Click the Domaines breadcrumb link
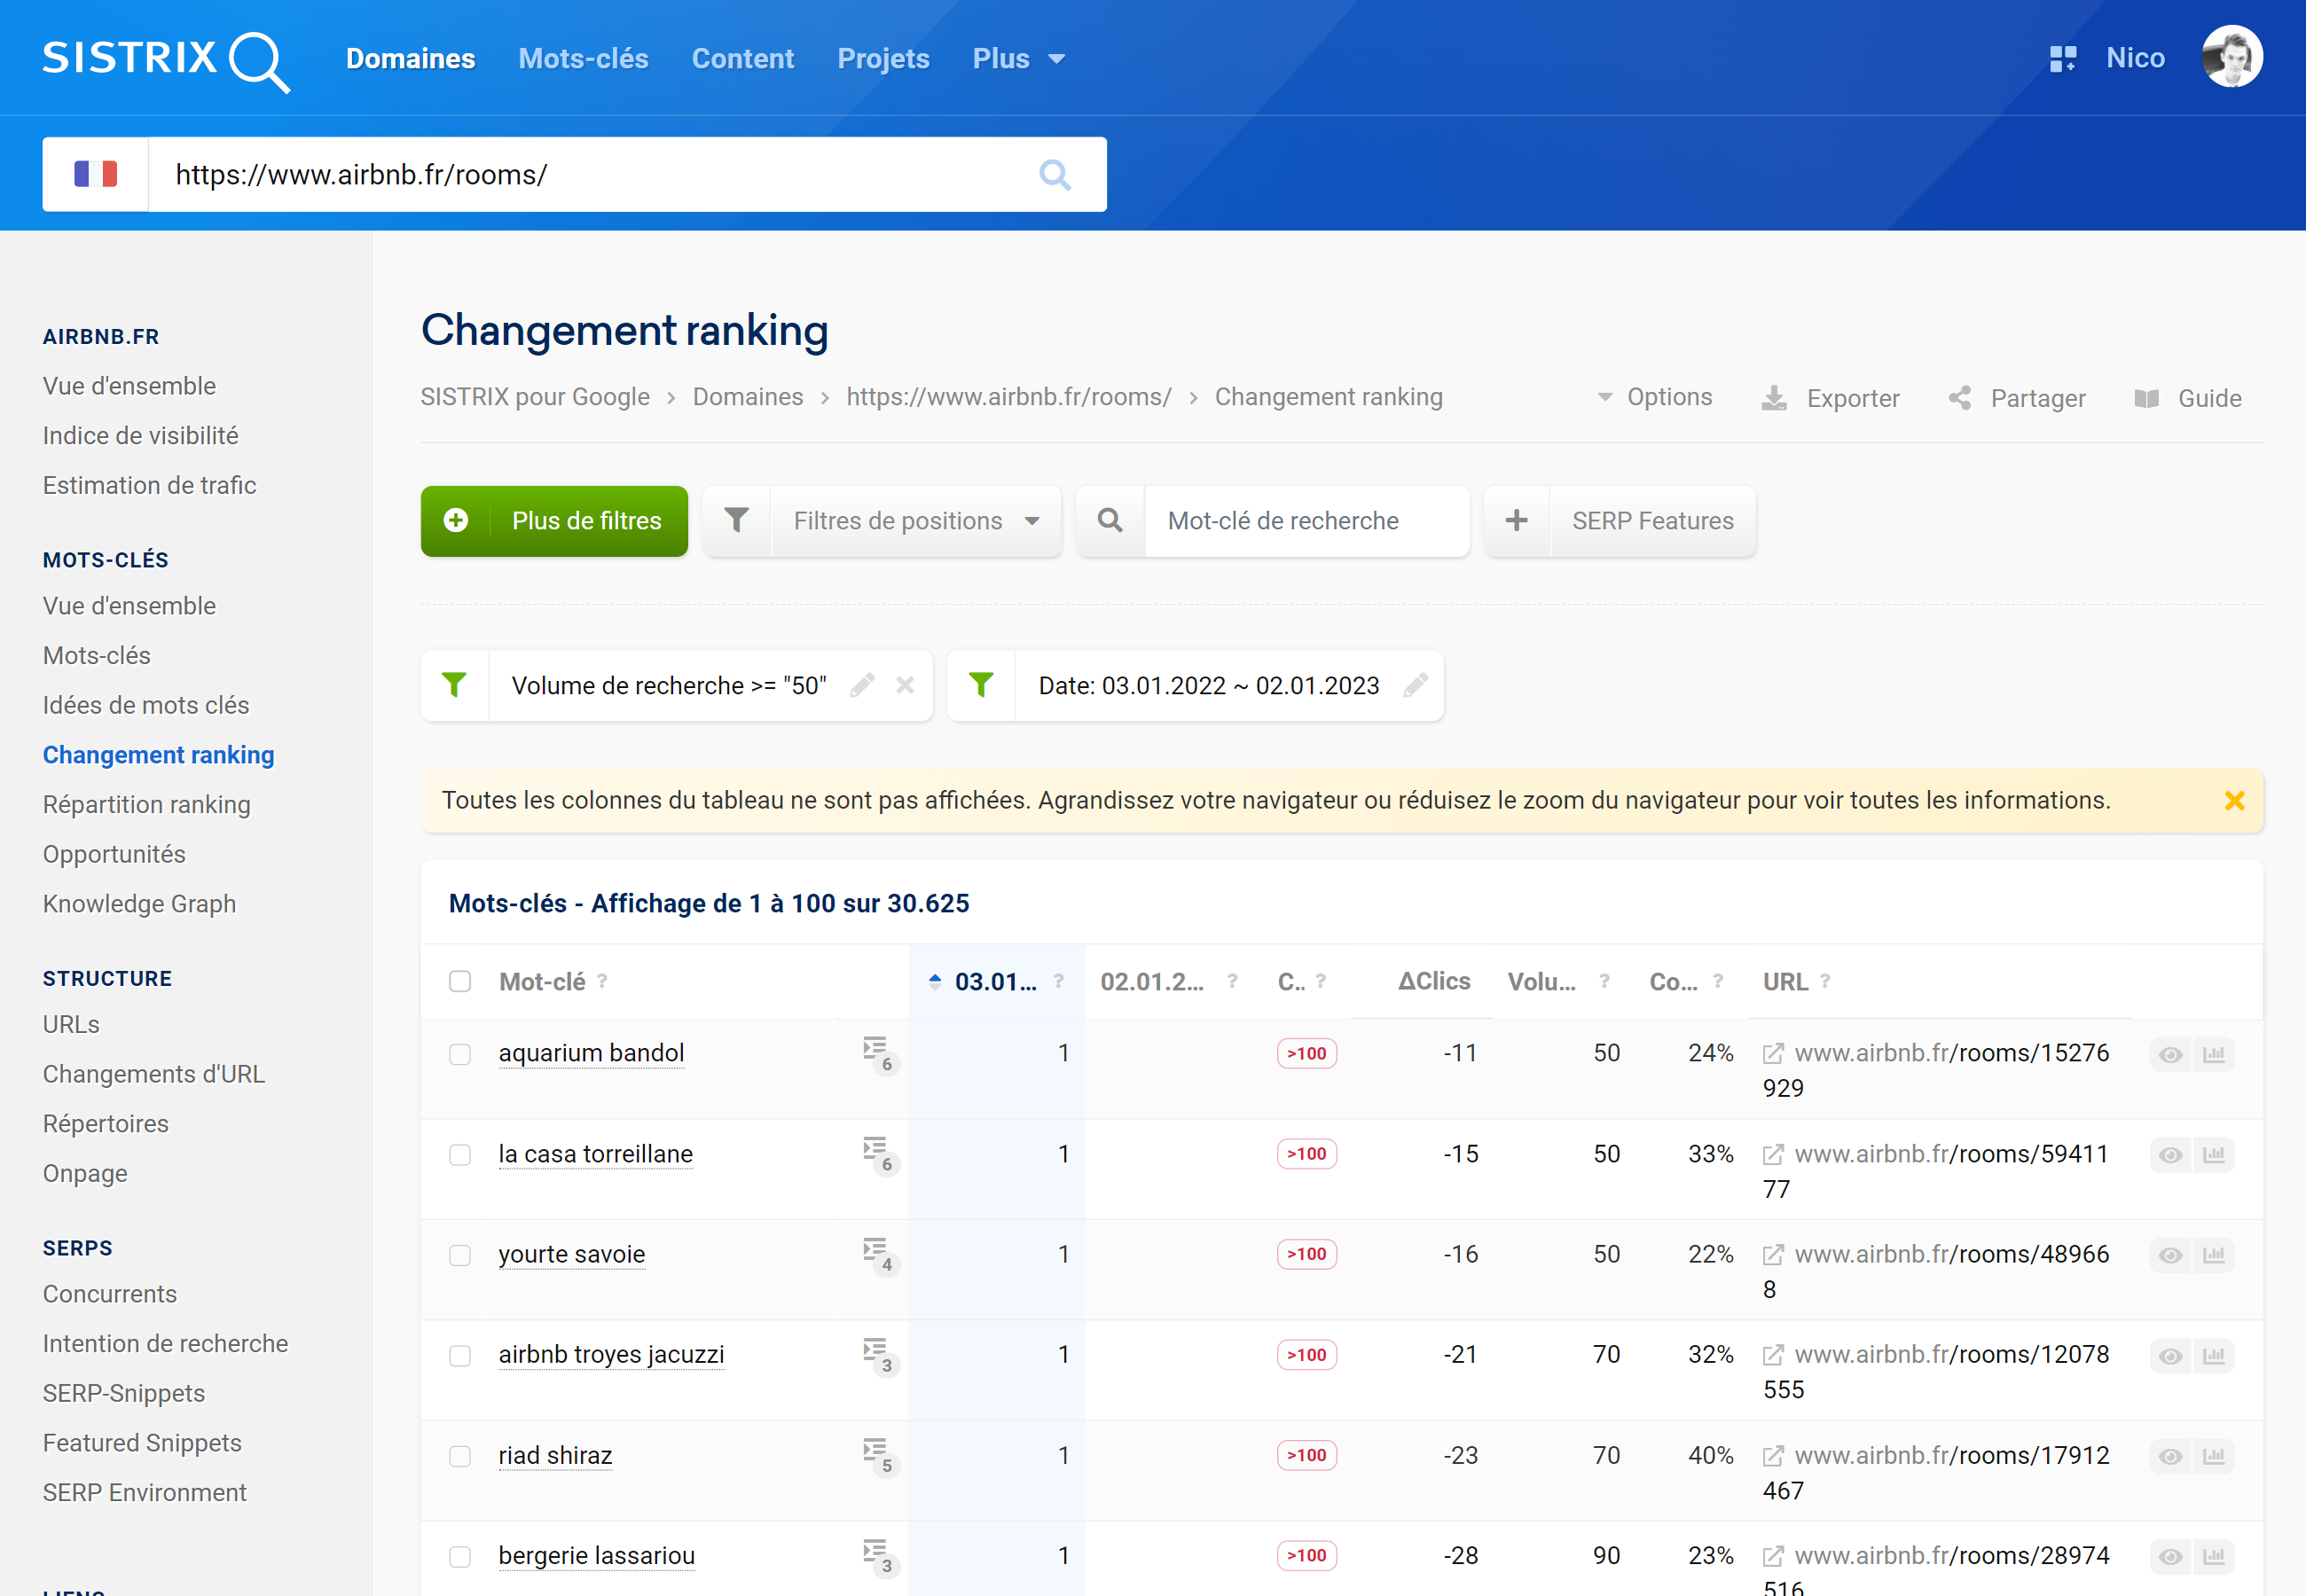 point(748,397)
